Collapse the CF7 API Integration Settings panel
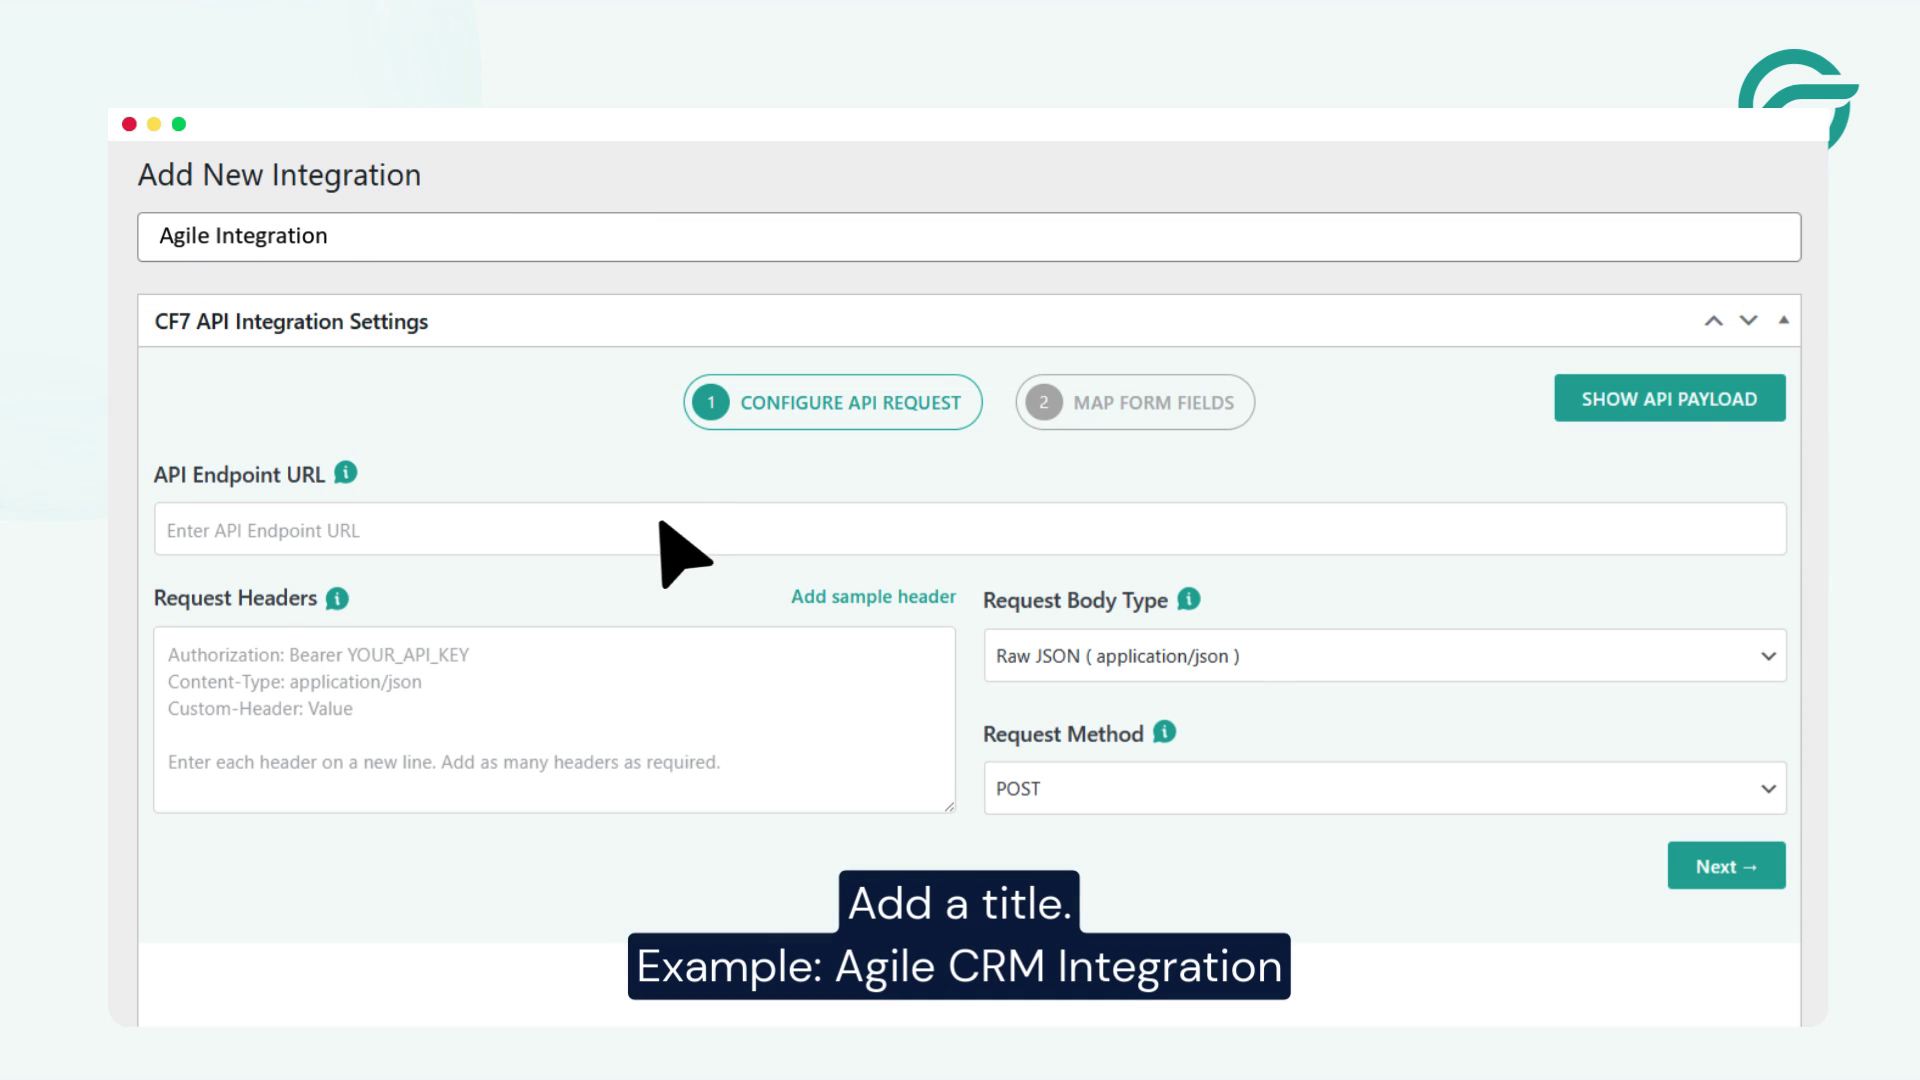The width and height of the screenshot is (1920, 1080). 1784,318
